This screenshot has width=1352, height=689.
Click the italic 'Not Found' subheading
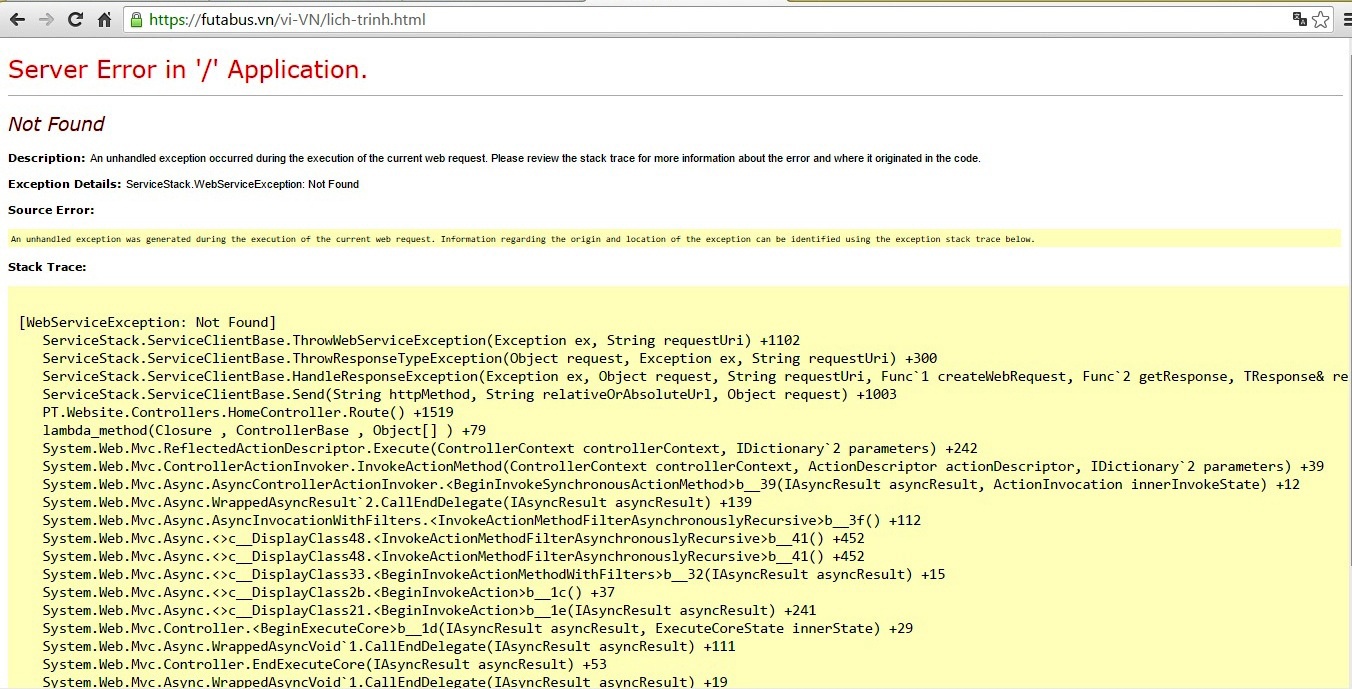click(x=56, y=124)
